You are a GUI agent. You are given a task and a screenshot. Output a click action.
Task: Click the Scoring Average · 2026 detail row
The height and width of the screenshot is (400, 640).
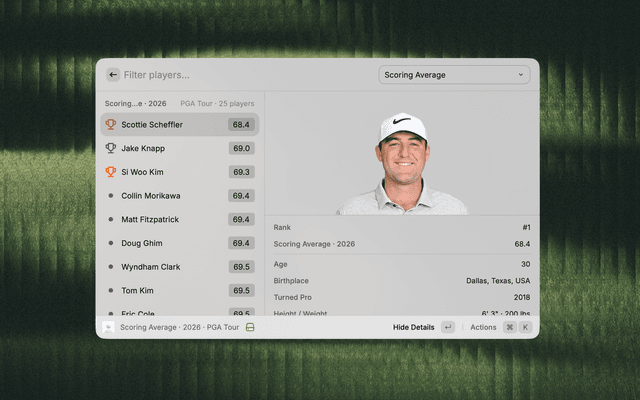click(402, 244)
